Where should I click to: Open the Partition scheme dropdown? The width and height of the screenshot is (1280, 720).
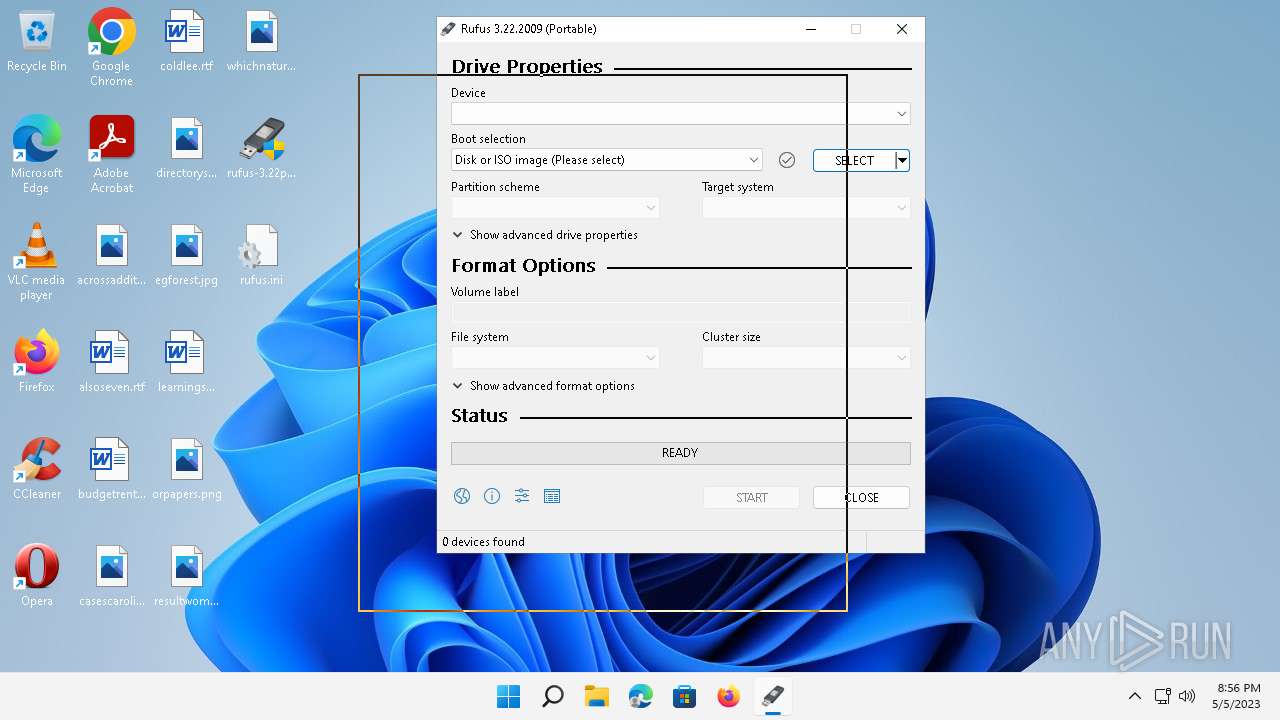point(555,208)
